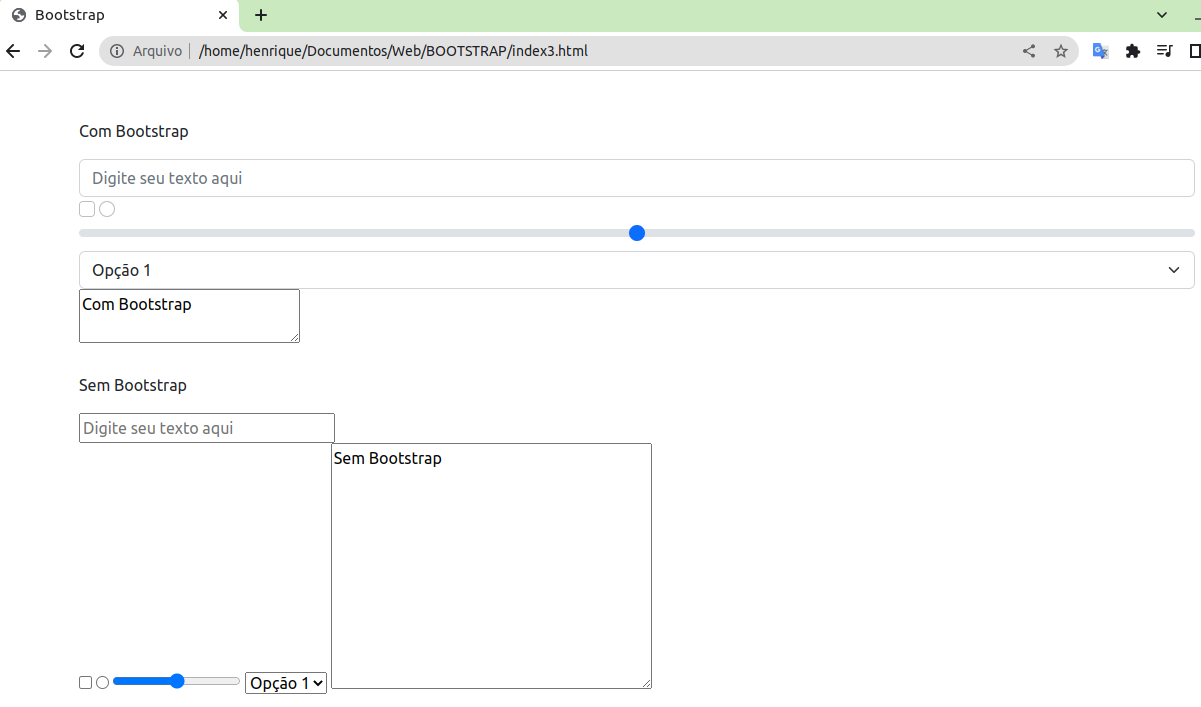This screenshot has width=1201, height=707.
Task: Bookmark this page with the star
Action: (x=1061, y=51)
